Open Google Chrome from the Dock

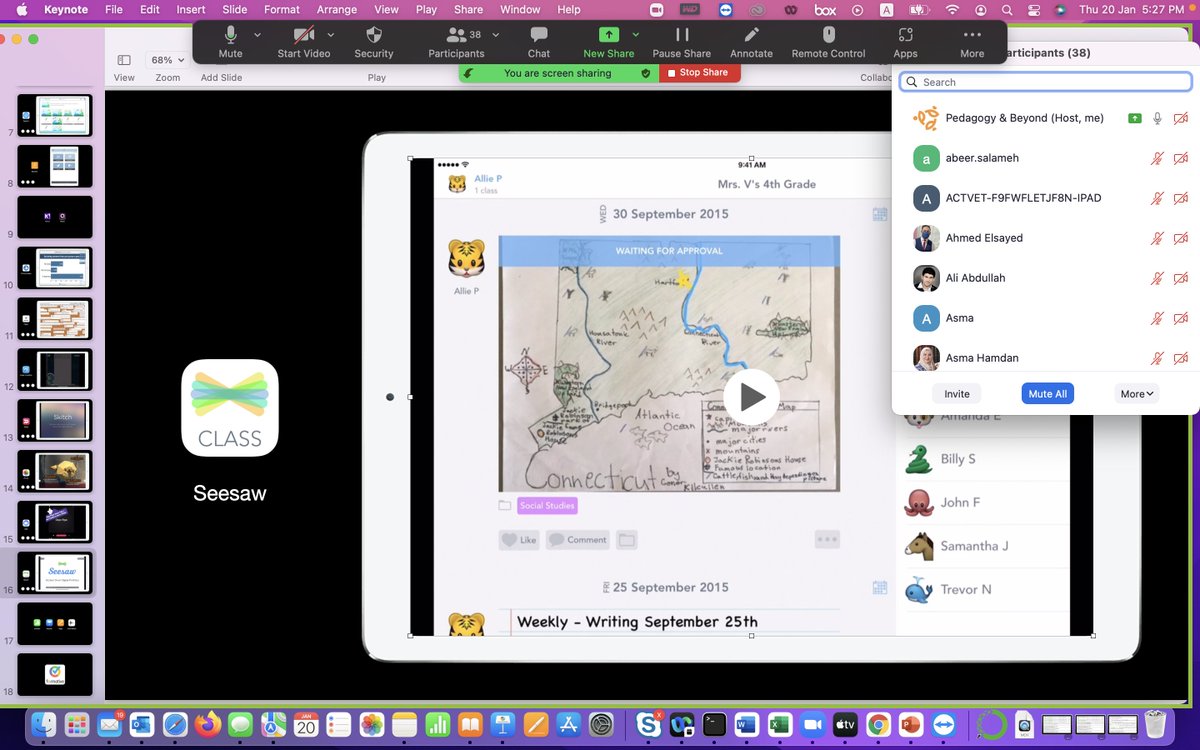point(878,724)
